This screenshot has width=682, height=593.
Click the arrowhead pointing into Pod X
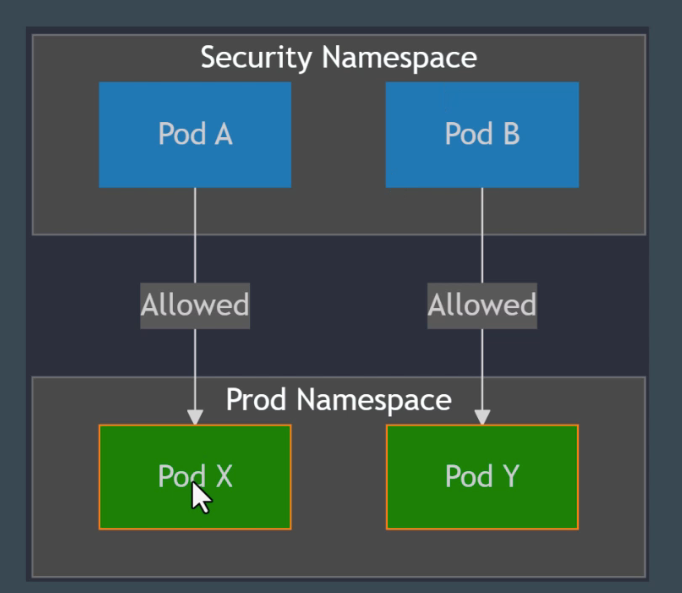195,416
